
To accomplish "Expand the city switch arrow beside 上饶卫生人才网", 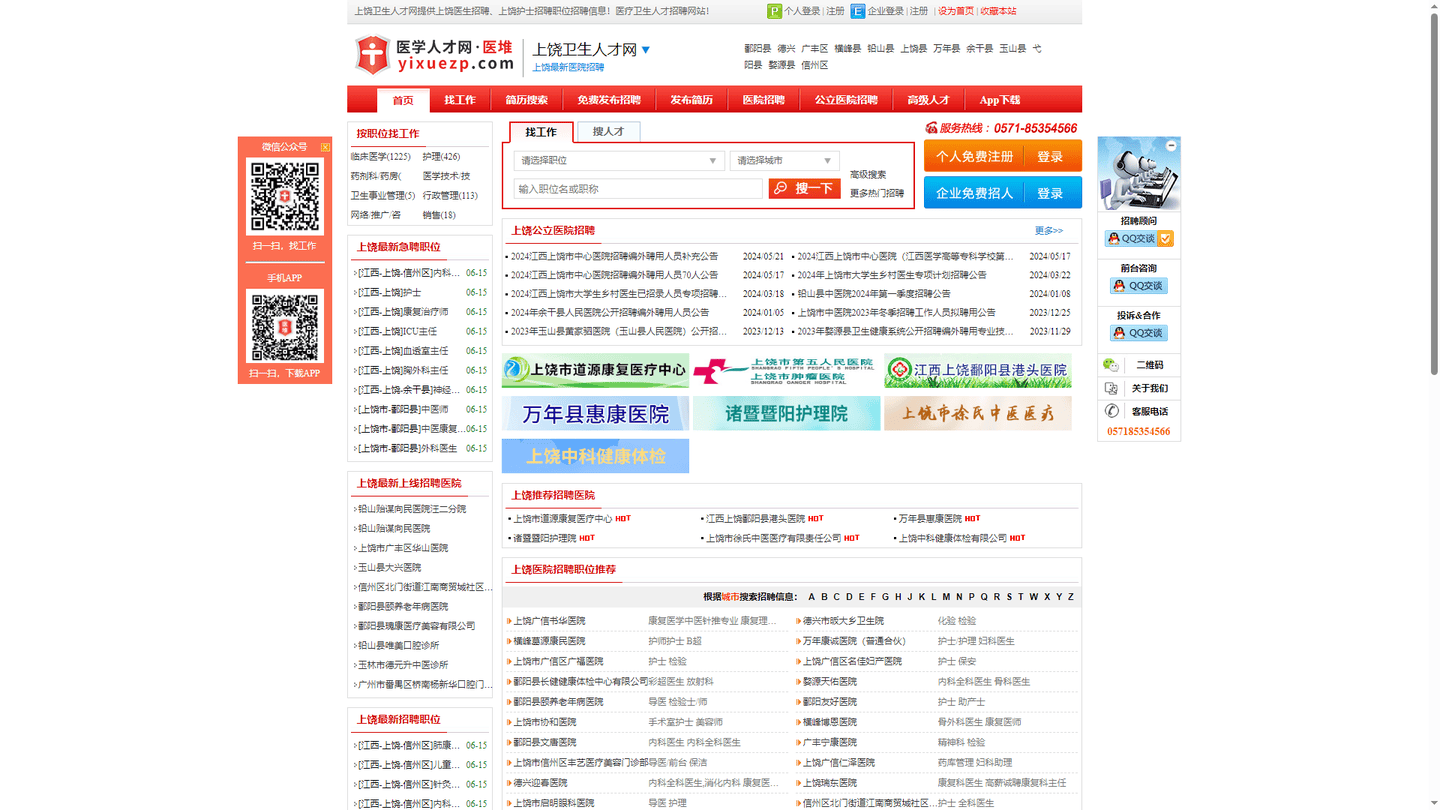I will (x=646, y=50).
